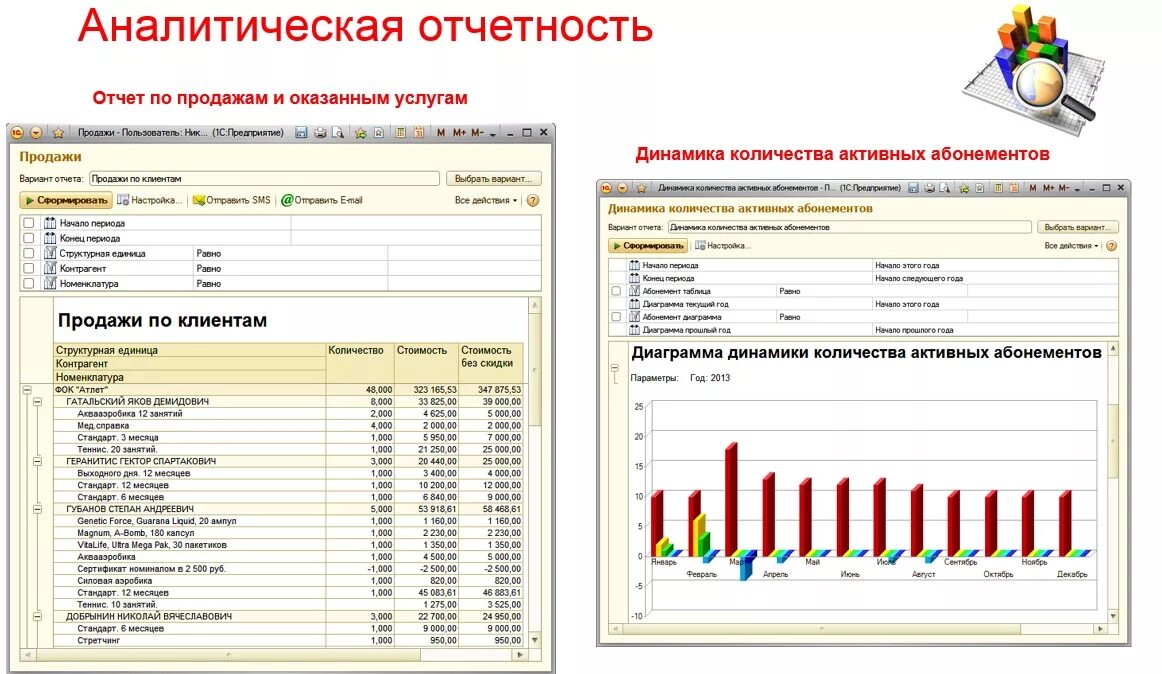Open print preview in Продажи title bar

coord(338,133)
